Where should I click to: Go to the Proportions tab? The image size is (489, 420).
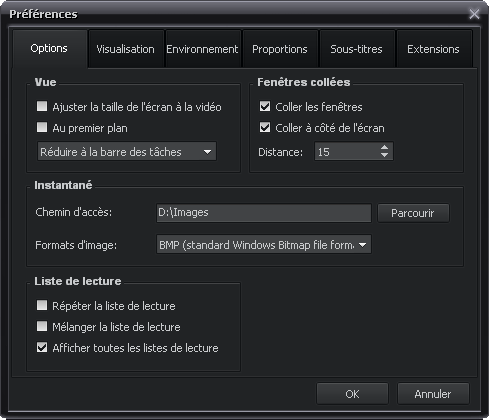(x=280, y=49)
